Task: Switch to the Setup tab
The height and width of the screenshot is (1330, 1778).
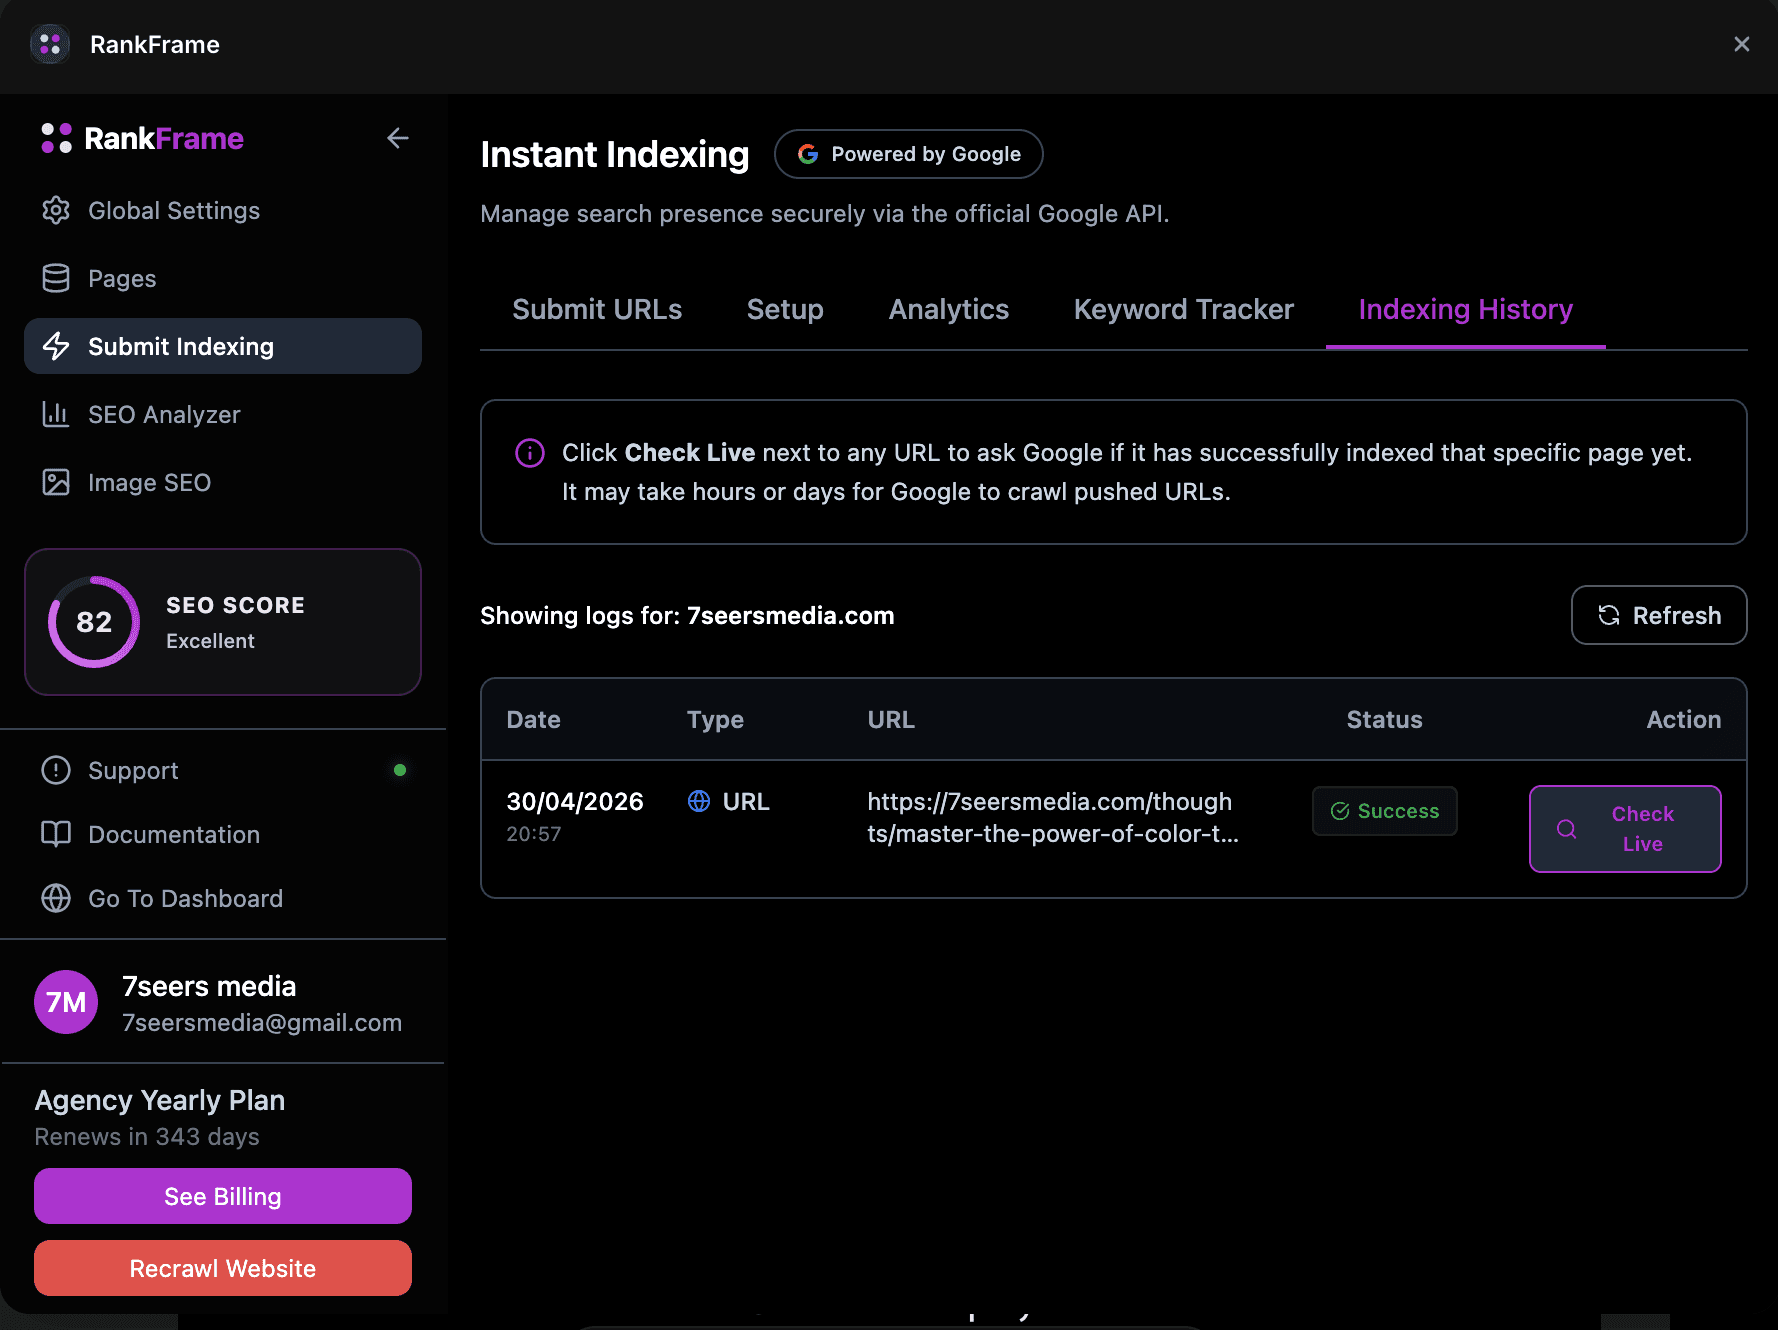Action: (785, 309)
